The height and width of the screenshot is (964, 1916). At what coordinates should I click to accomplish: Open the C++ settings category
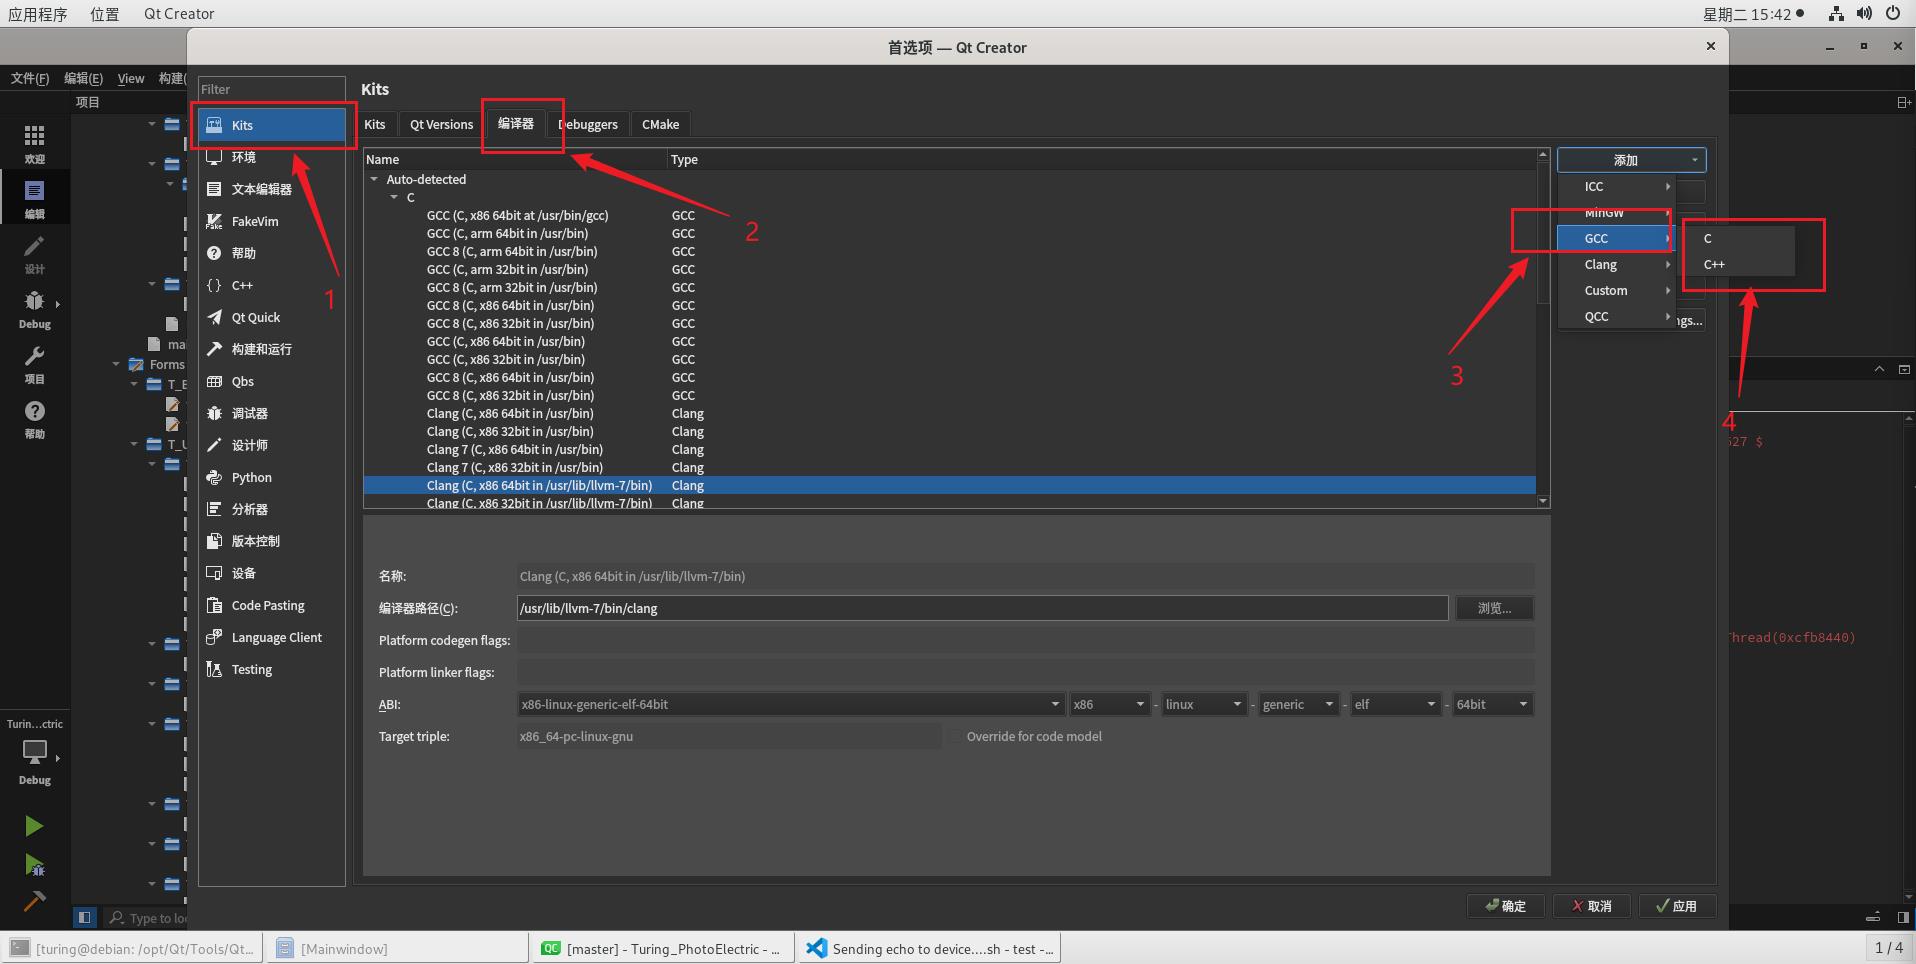tap(272, 285)
